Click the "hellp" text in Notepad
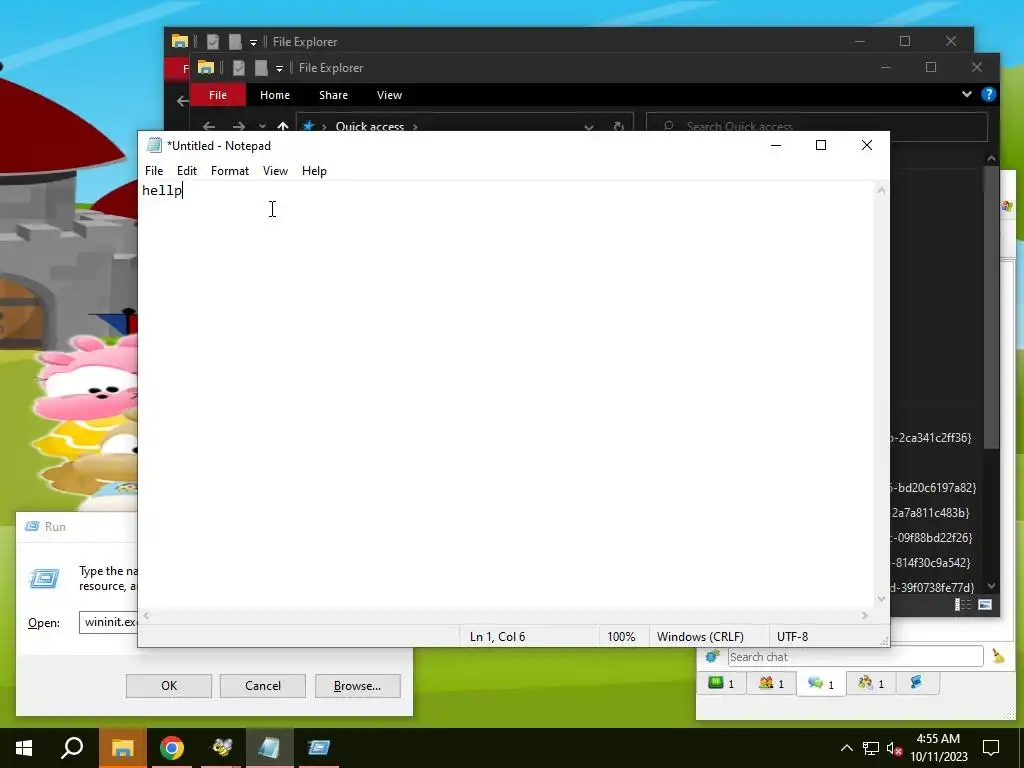1024x768 pixels. pos(162,190)
